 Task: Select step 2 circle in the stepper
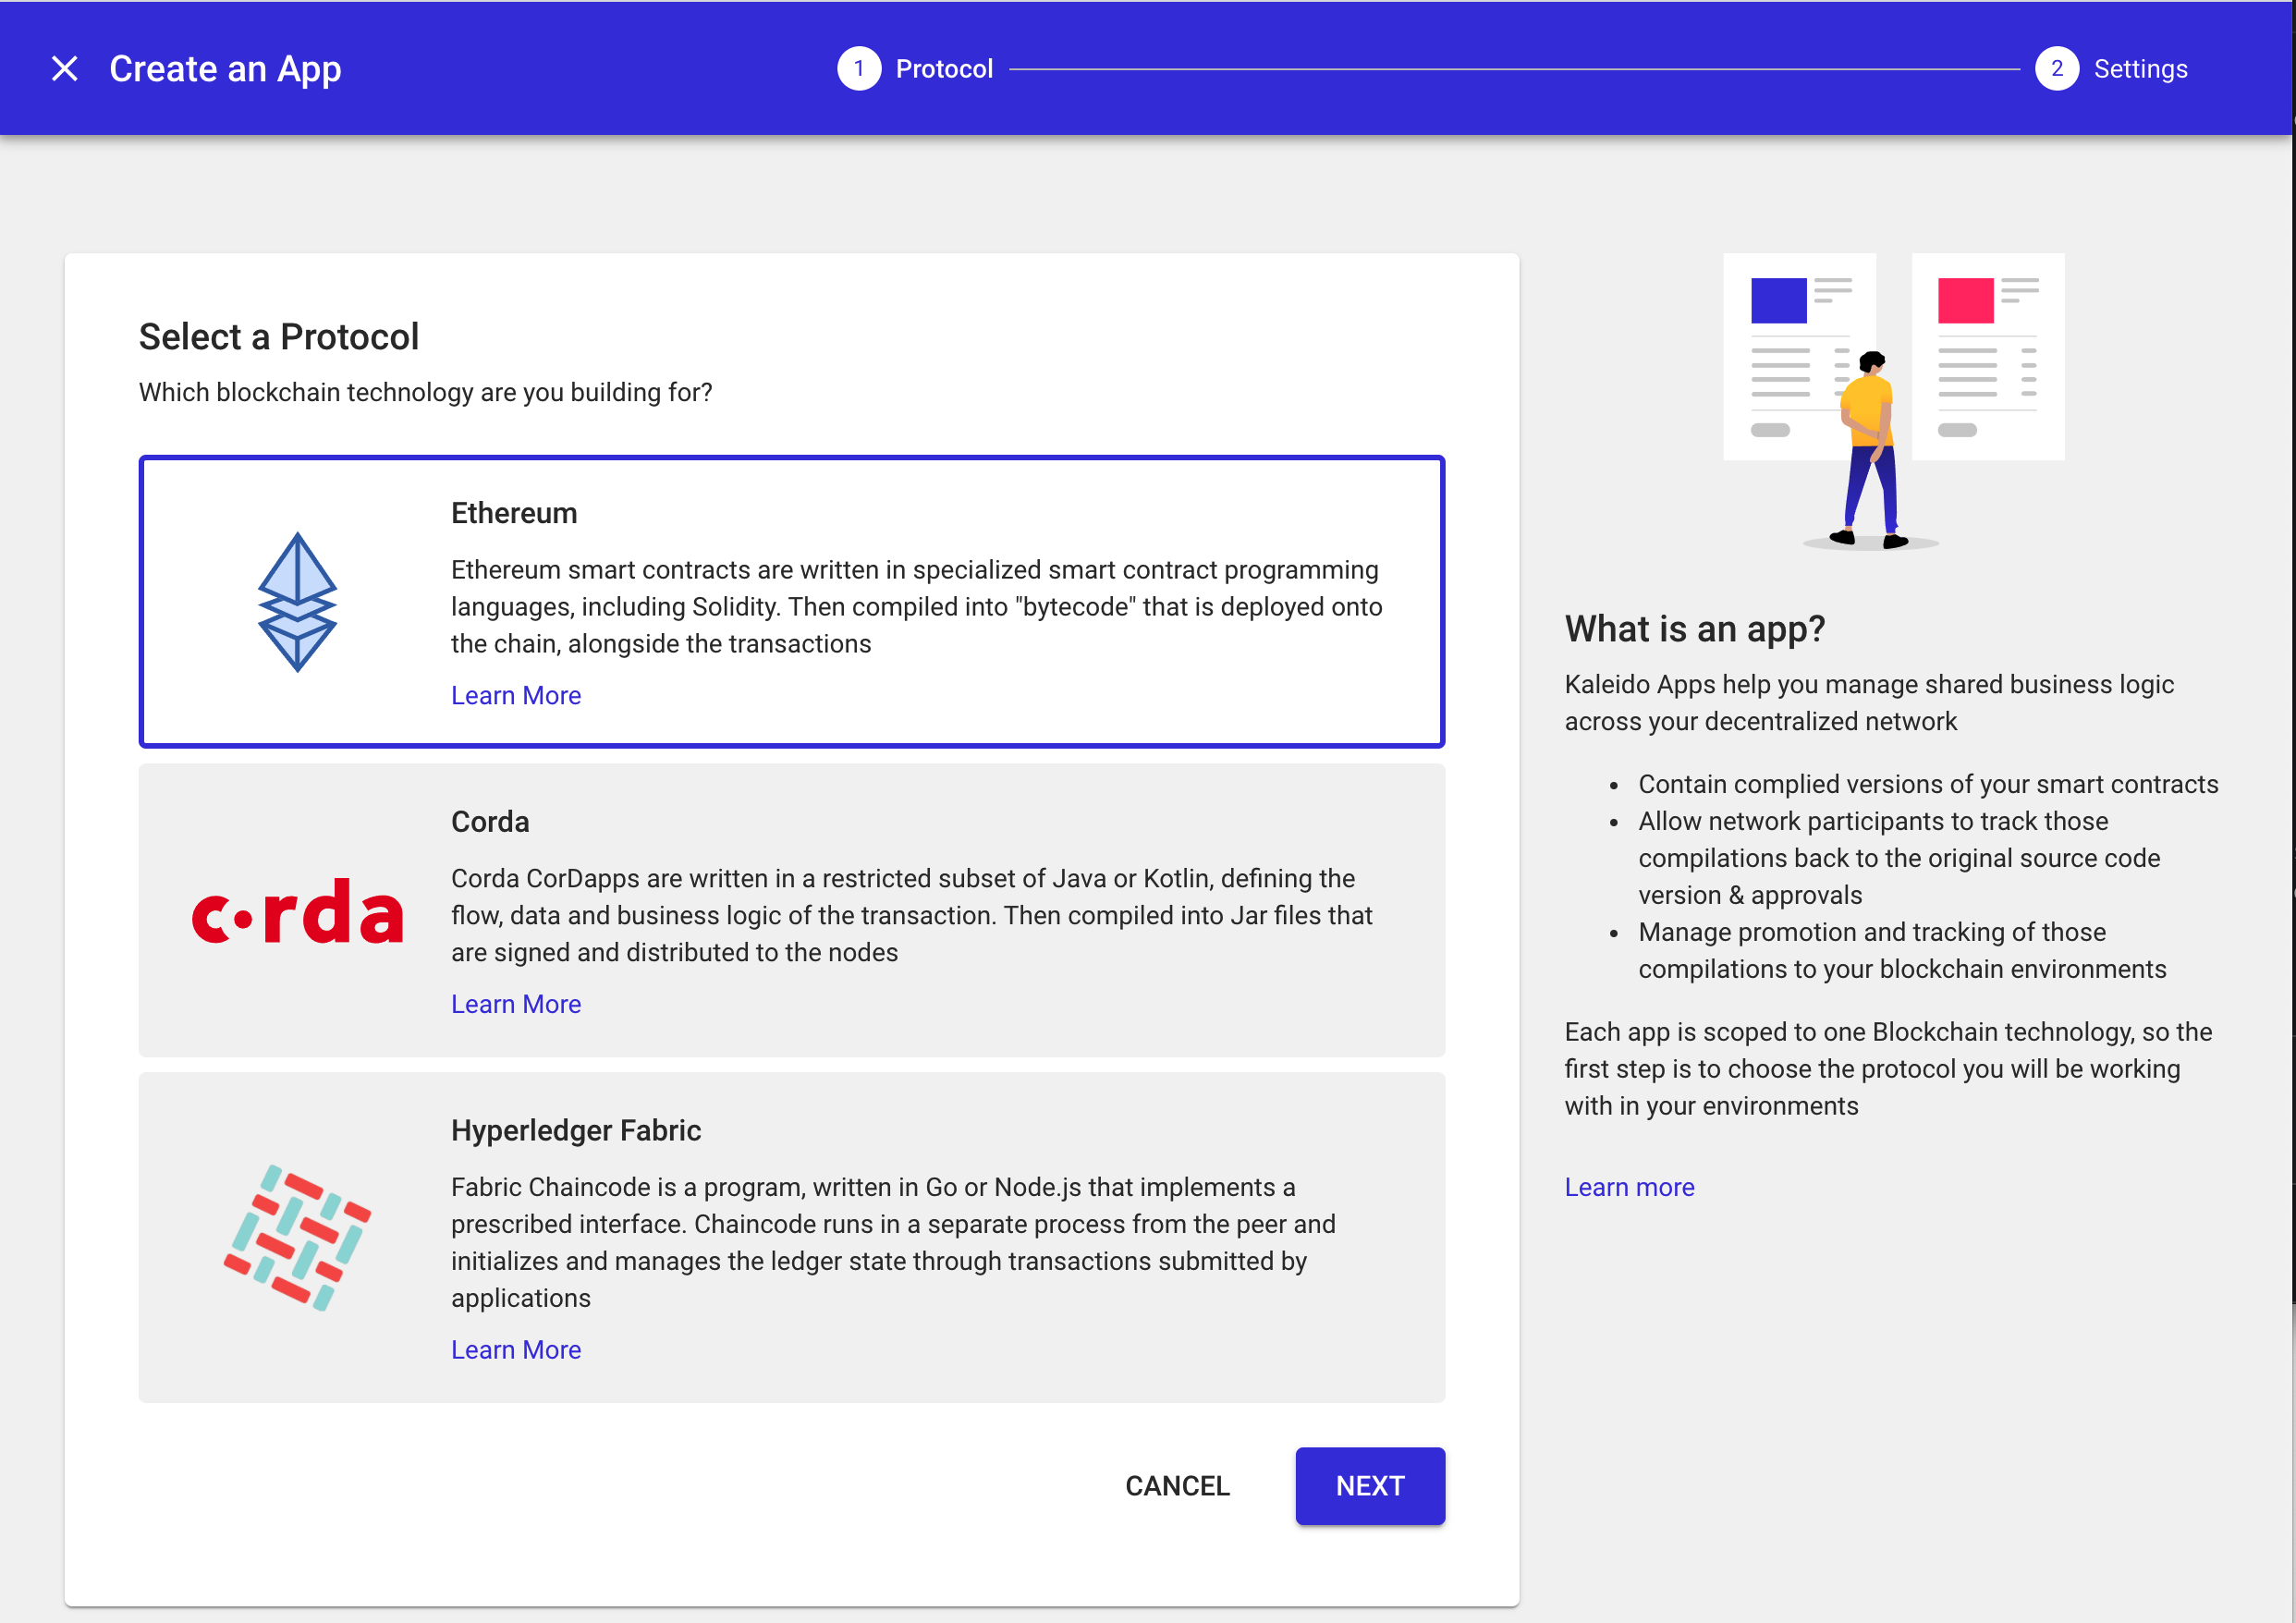click(2057, 68)
